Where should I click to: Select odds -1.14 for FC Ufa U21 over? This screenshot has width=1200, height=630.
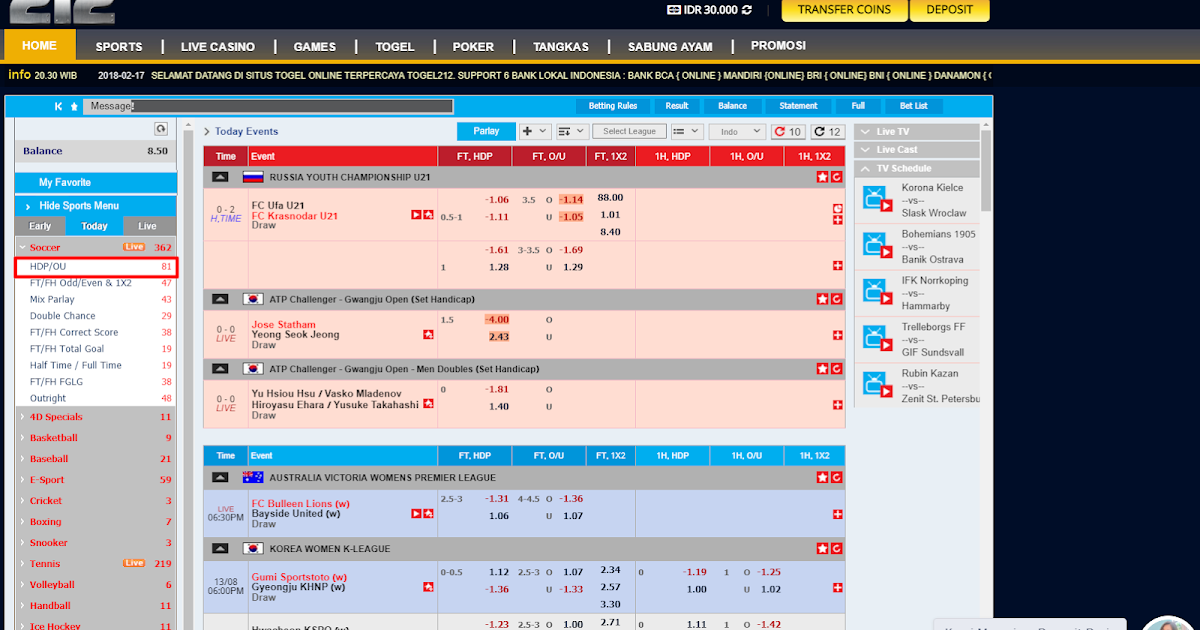pos(571,199)
